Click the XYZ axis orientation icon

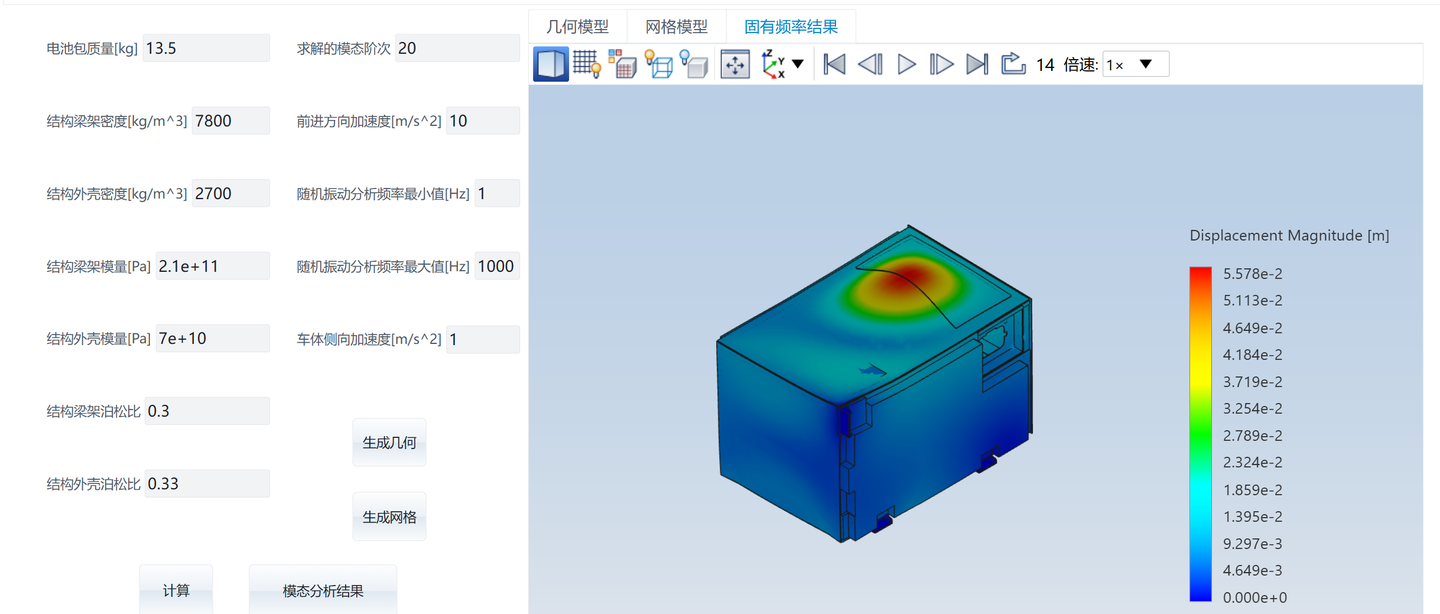[x=774, y=64]
